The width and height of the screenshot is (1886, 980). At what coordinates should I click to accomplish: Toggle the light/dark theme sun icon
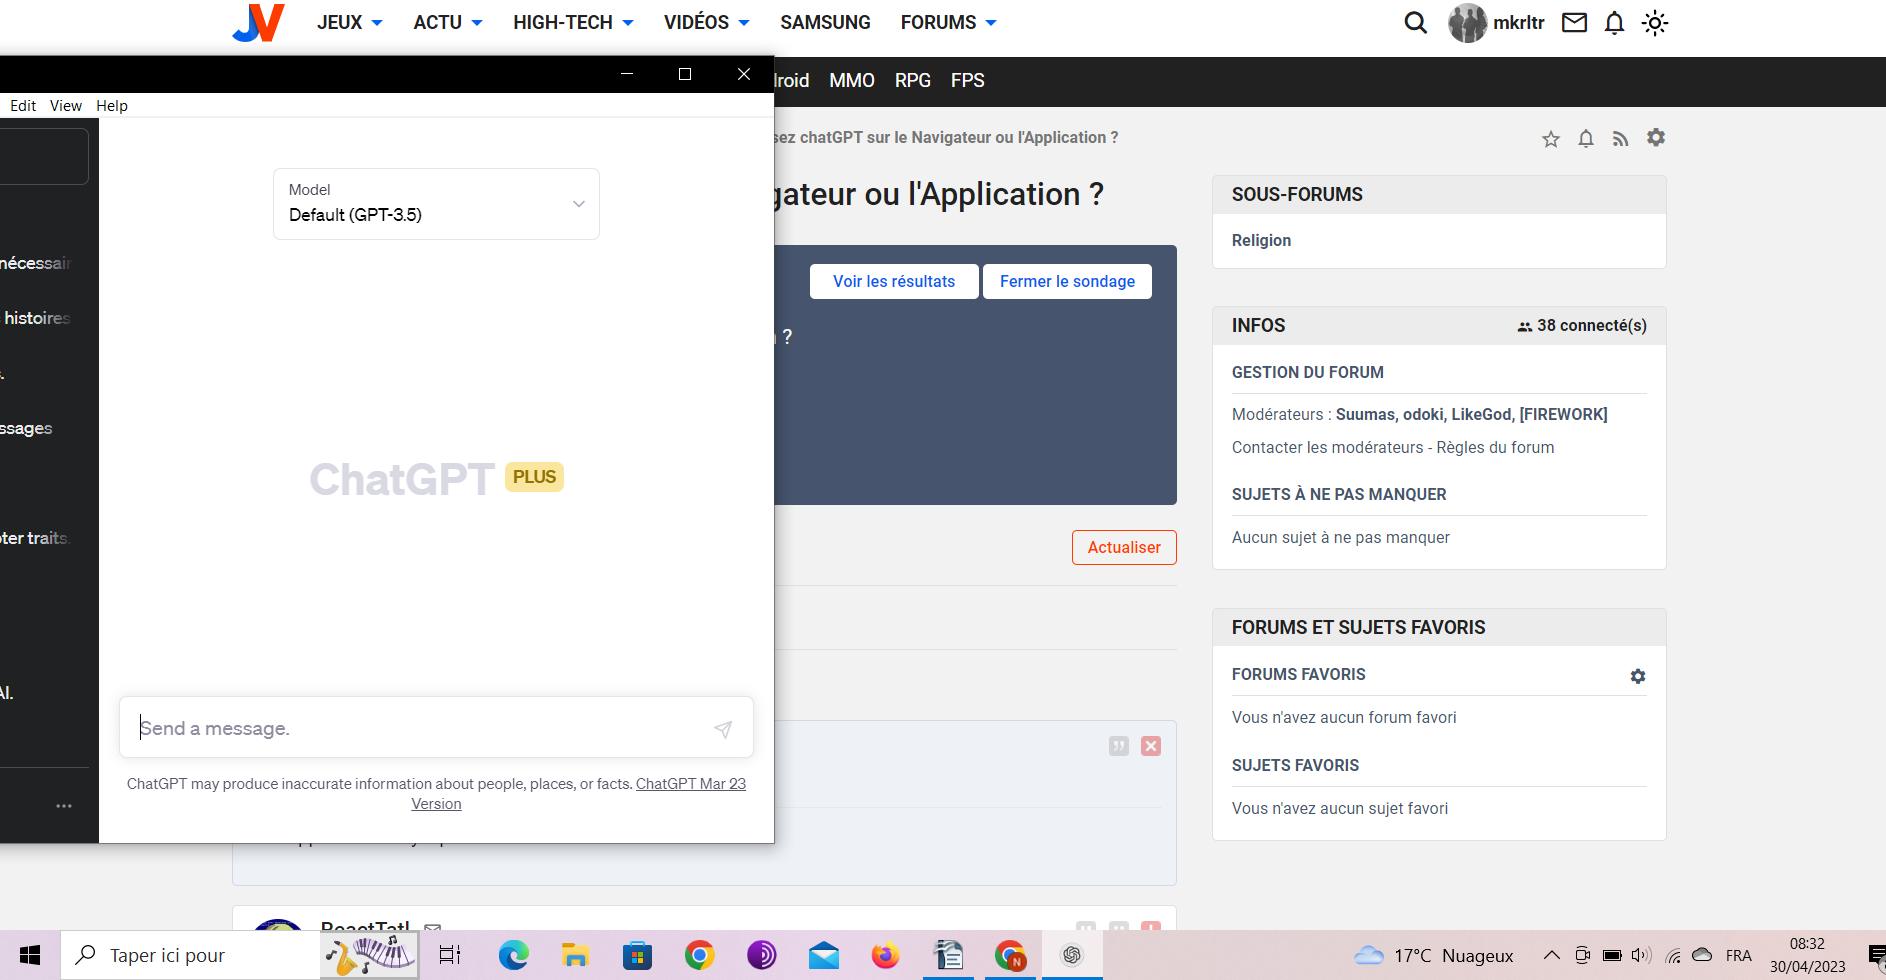[x=1655, y=22]
